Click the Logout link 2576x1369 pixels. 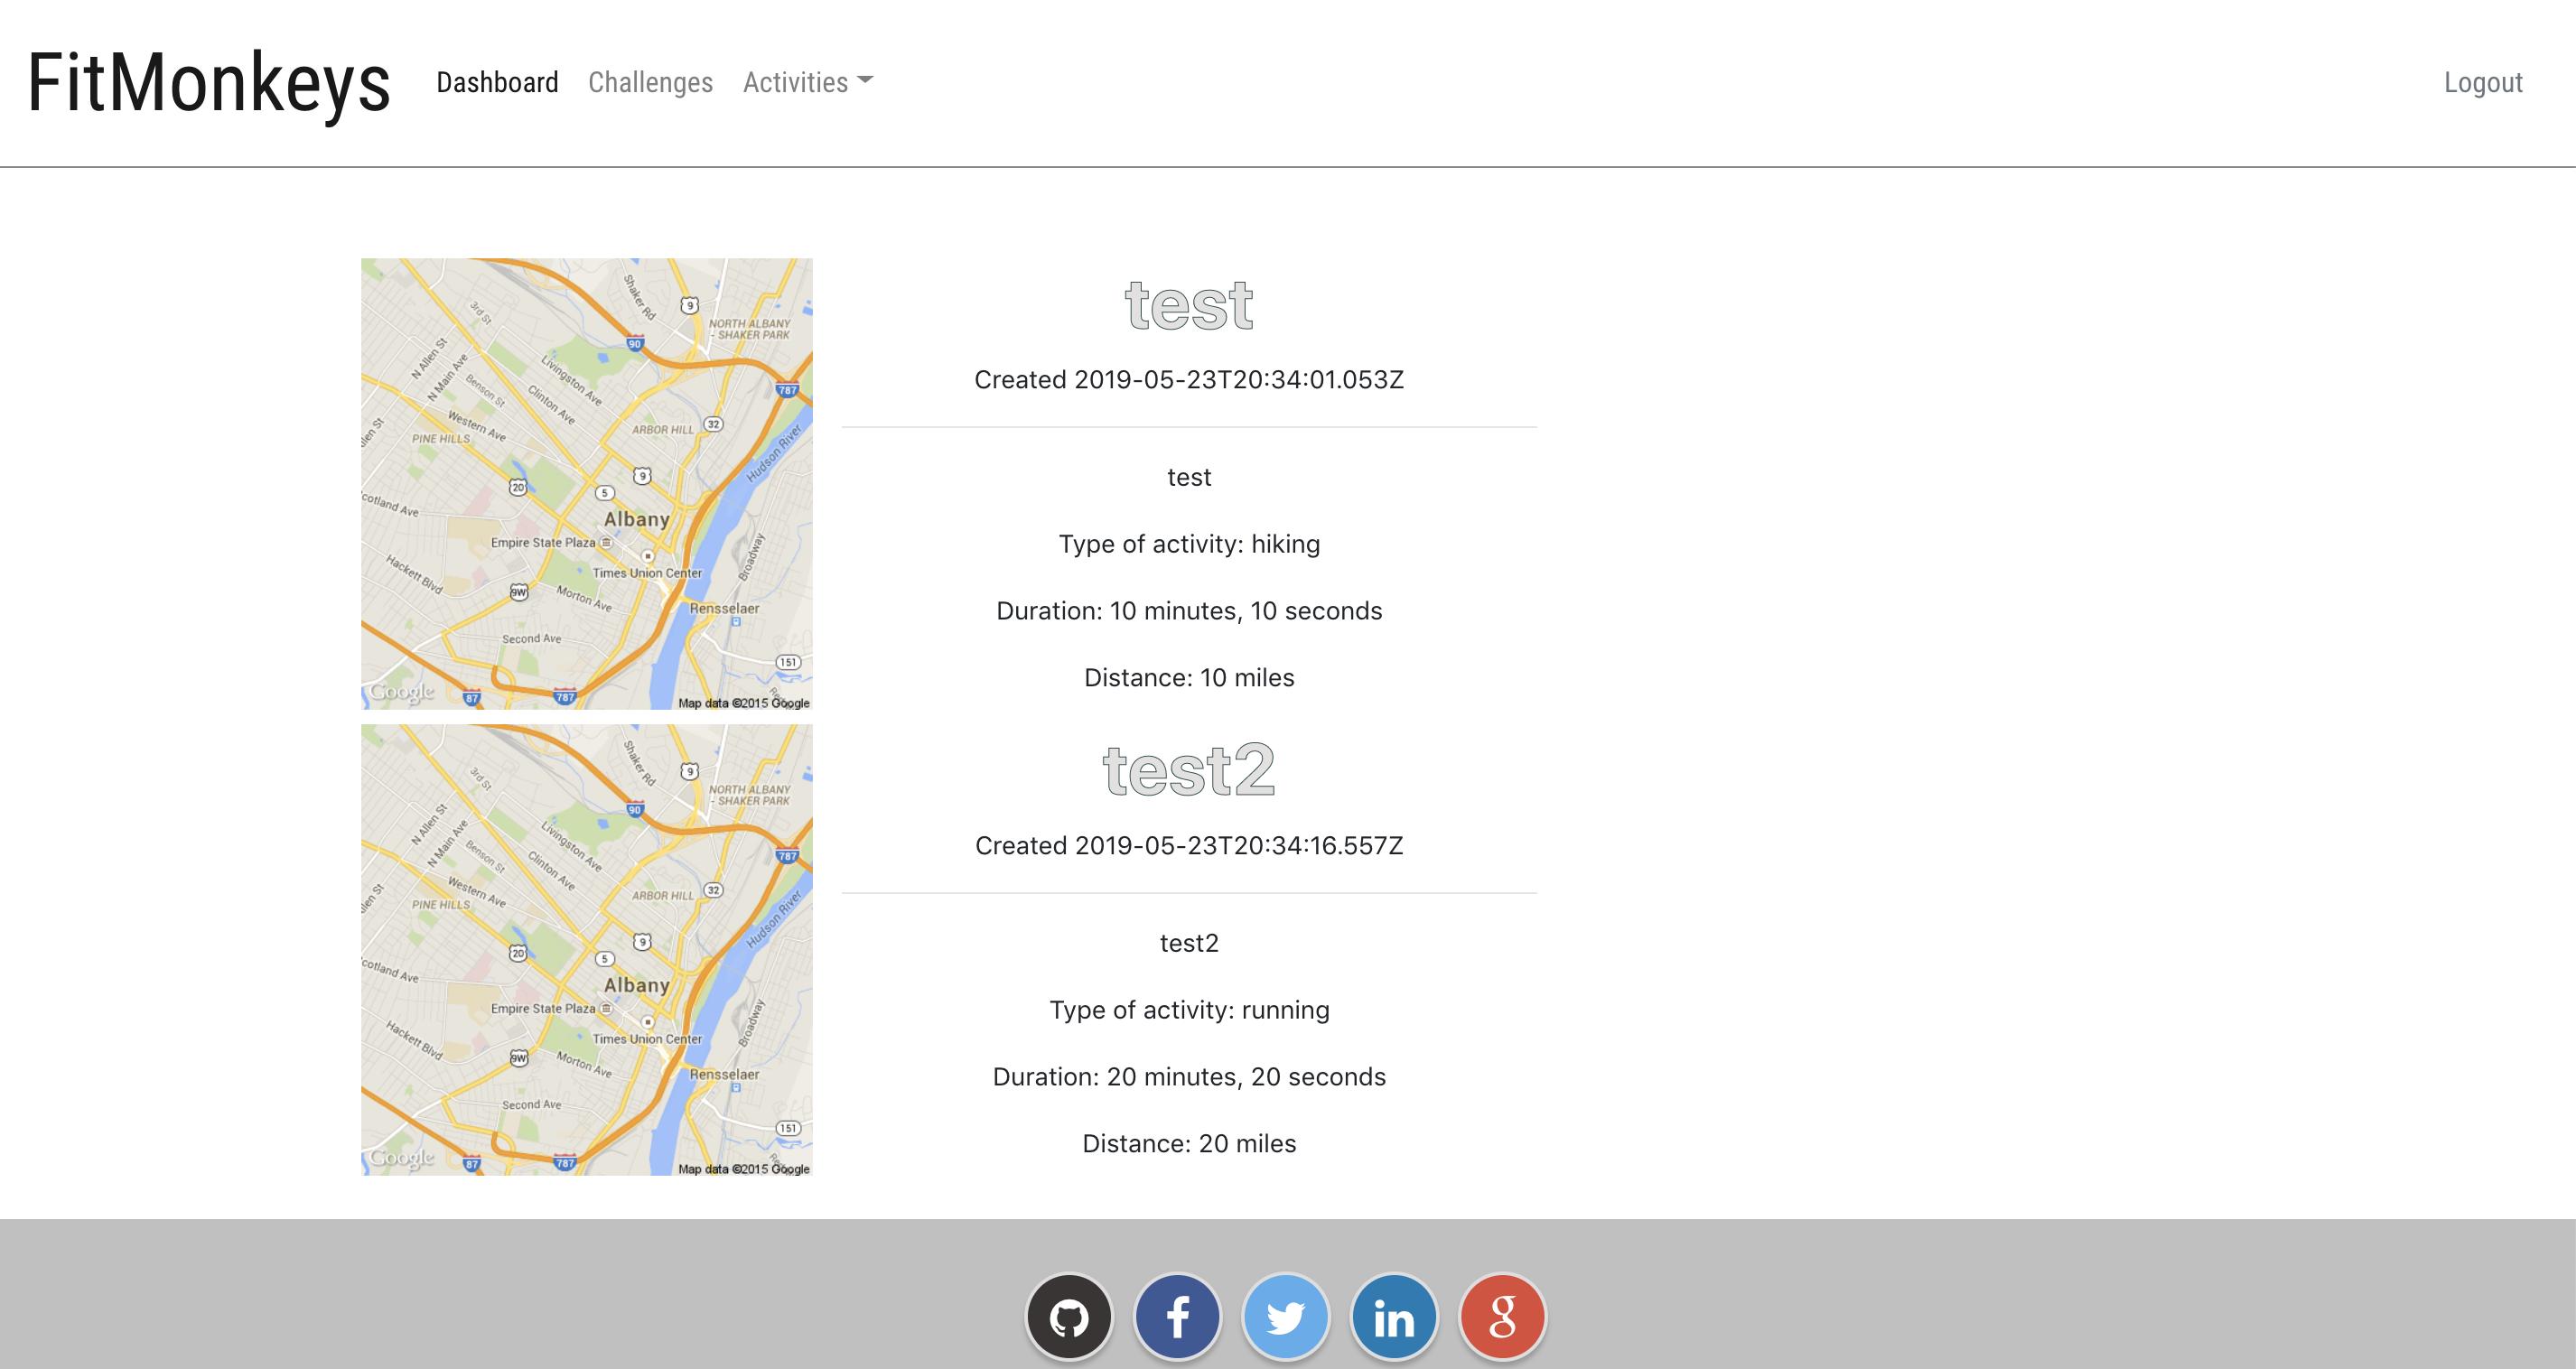point(2482,82)
